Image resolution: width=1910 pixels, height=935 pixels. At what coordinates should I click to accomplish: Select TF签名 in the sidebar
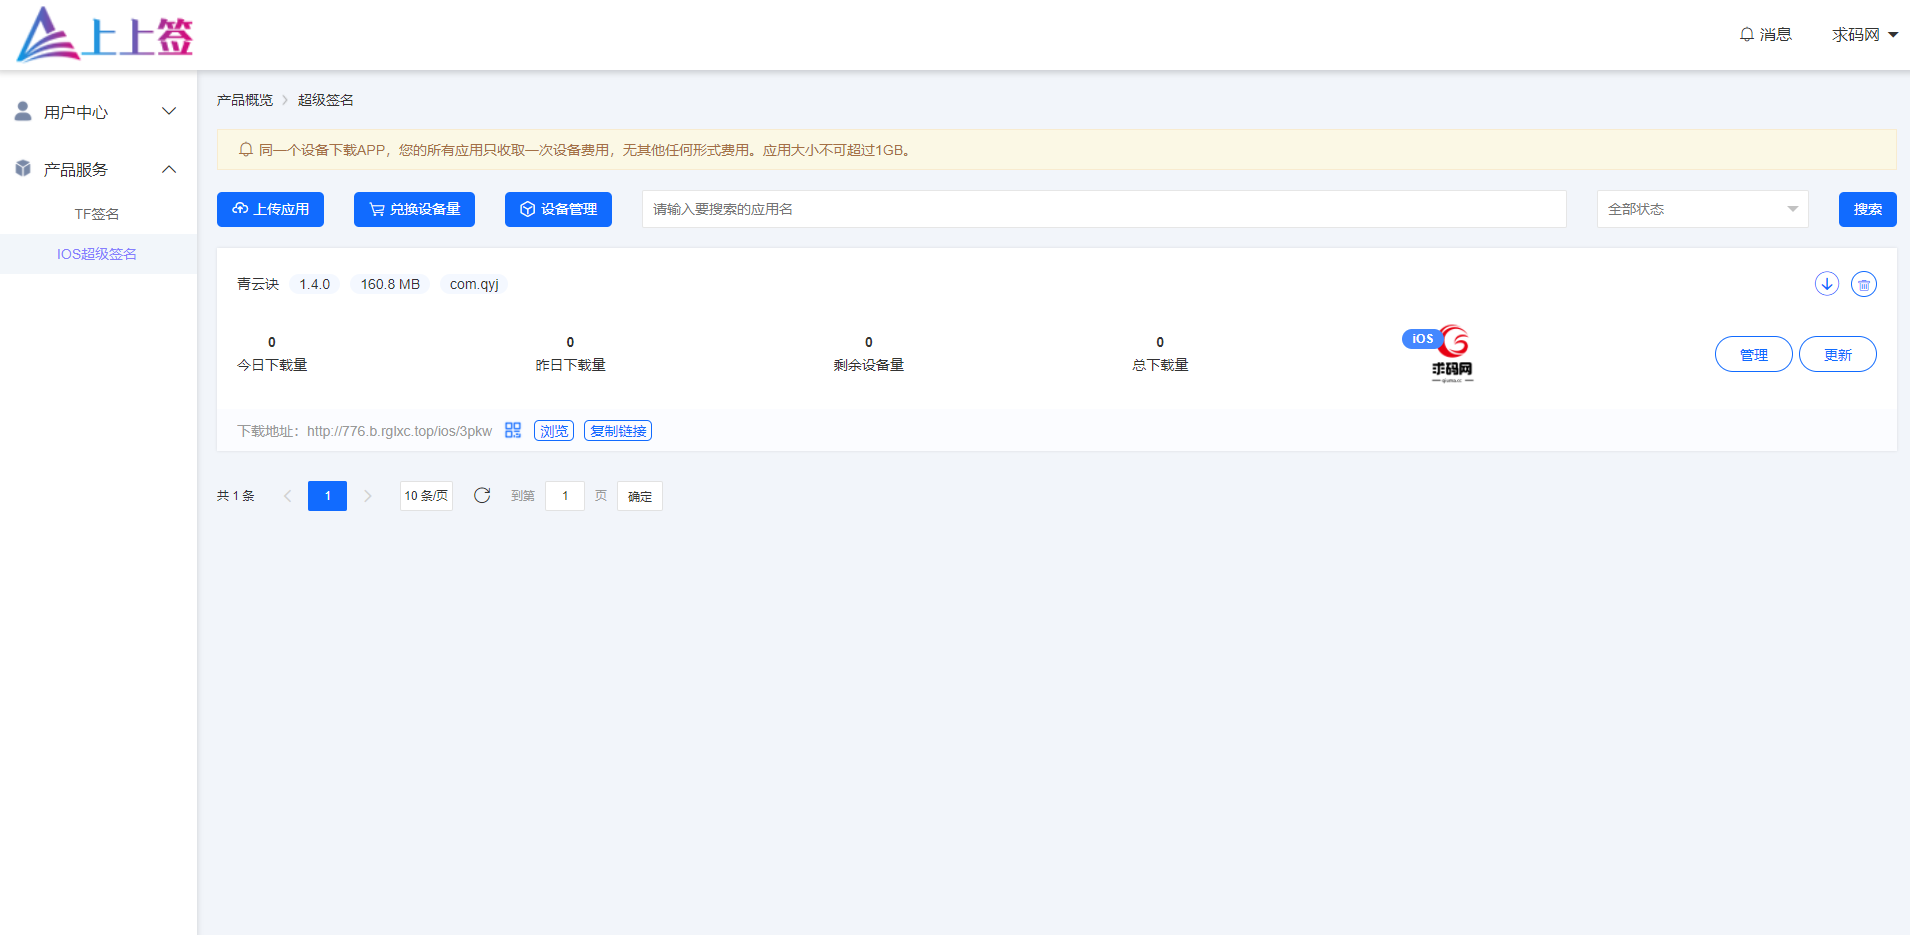pyautogui.click(x=97, y=214)
